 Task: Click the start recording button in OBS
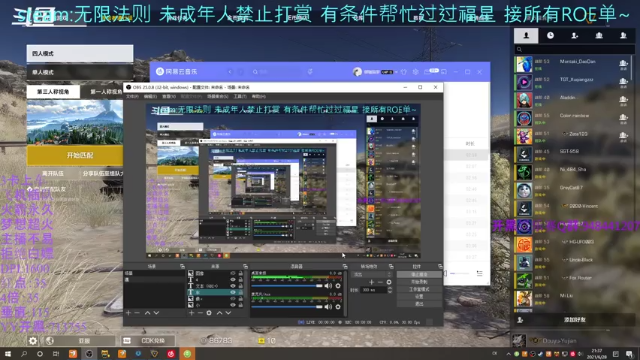point(419,282)
